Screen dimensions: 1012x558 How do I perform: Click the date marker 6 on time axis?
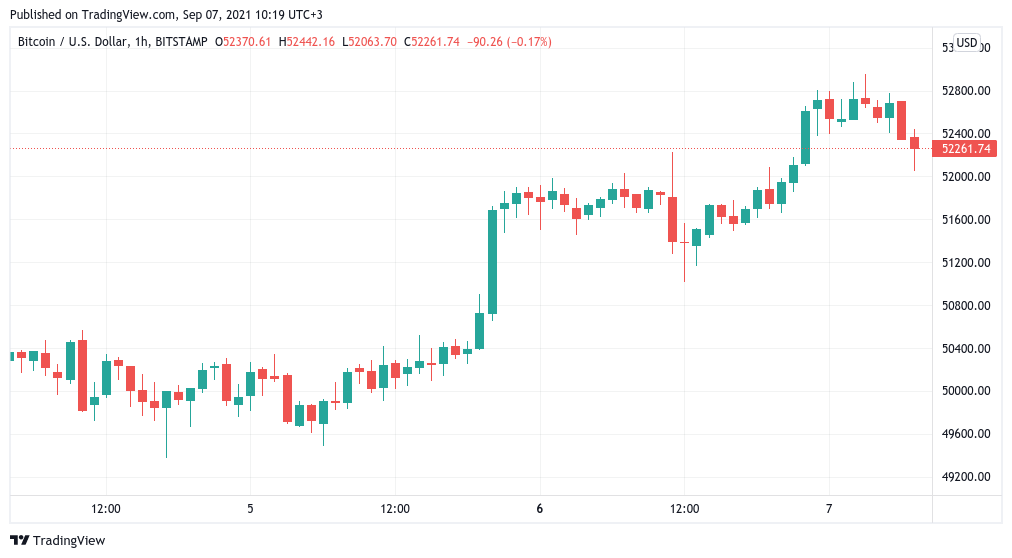(x=540, y=509)
